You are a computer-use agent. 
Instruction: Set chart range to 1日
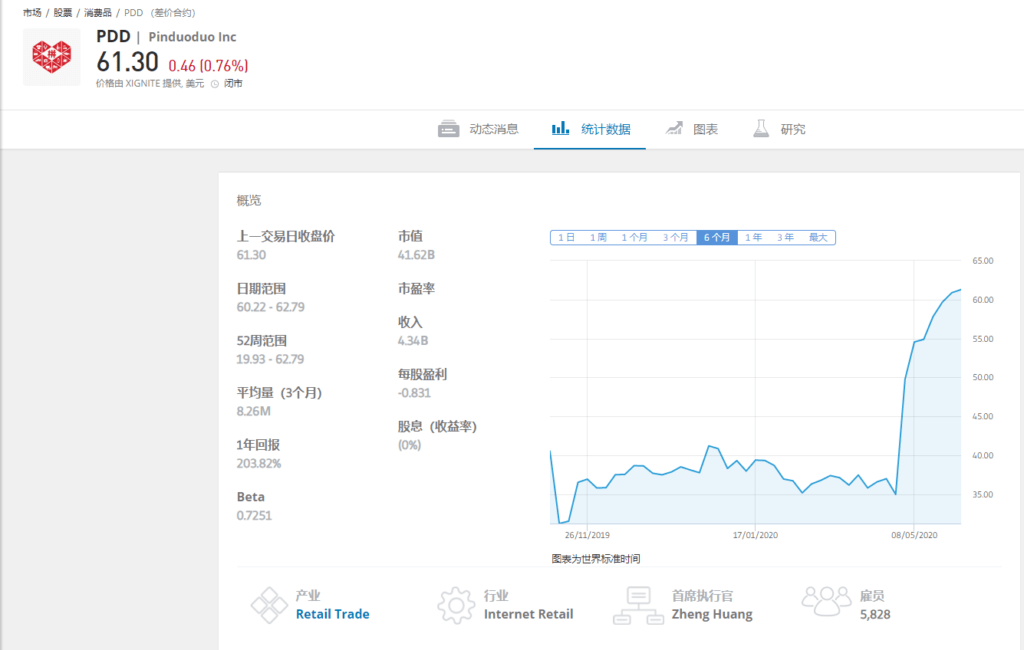click(x=566, y=237)
